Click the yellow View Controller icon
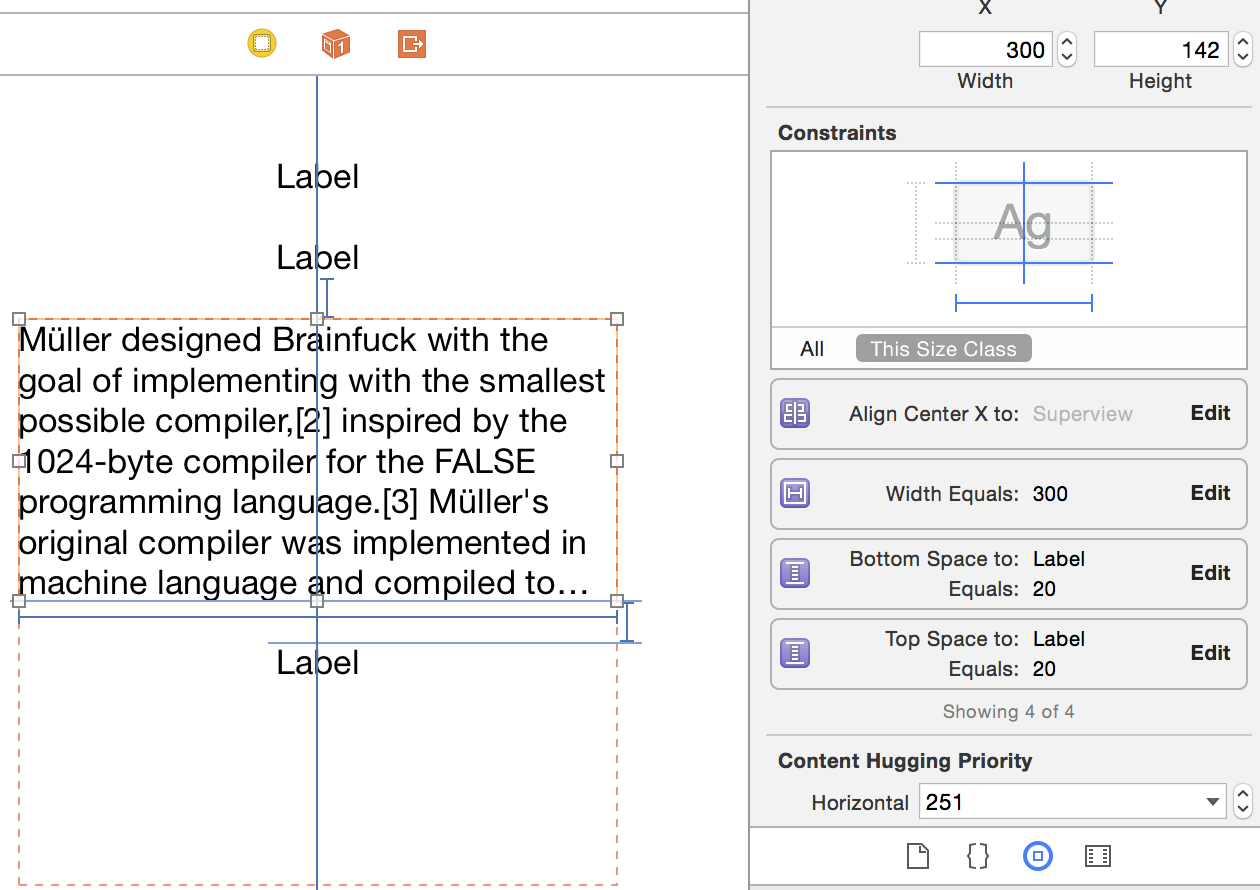This screenshot has width=1260, height=890. (x=262, y=43)
